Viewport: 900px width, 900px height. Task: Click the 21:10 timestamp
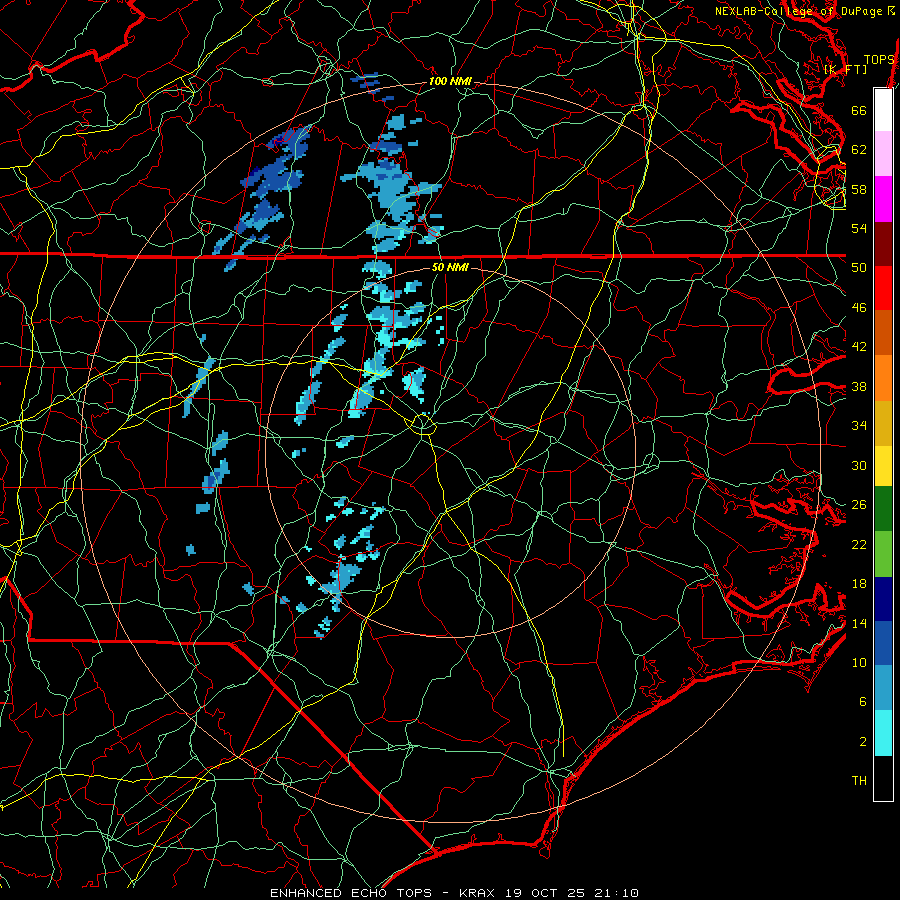615,893
